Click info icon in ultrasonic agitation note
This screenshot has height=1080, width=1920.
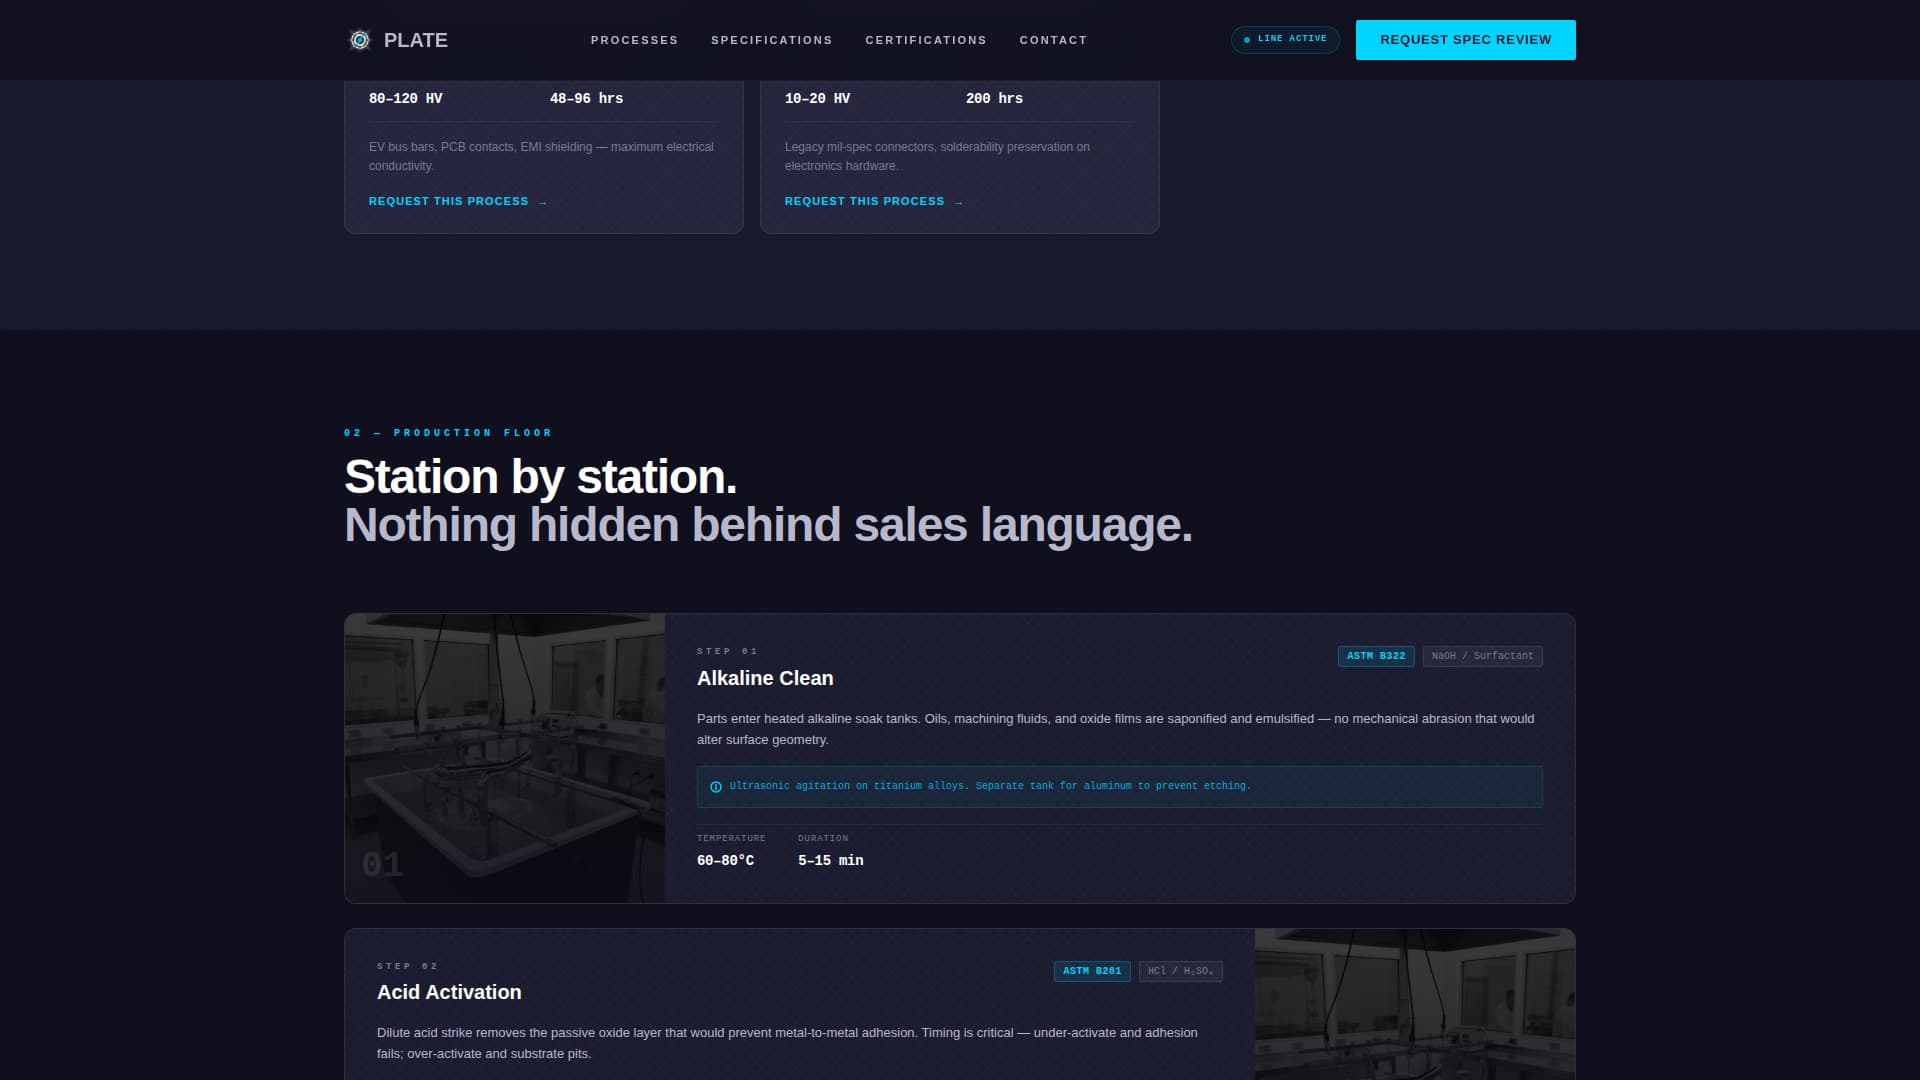715,787
